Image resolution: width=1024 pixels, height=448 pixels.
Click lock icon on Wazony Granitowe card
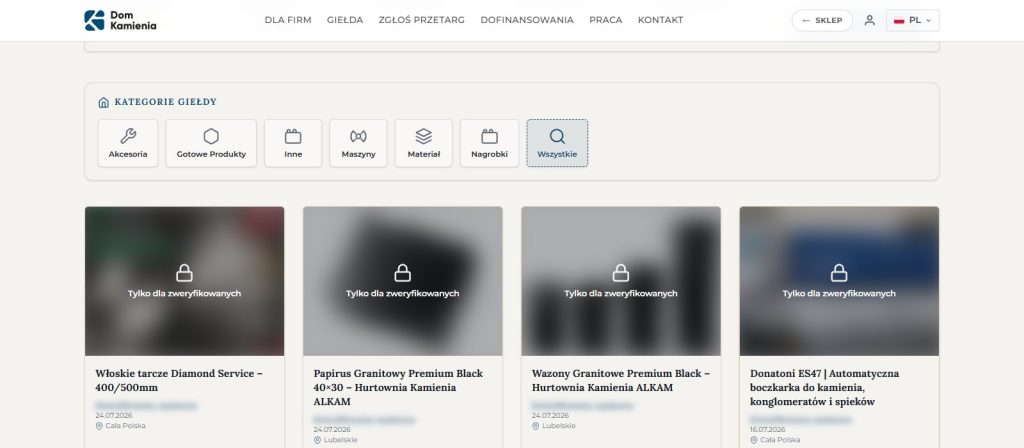pos(621,273)
